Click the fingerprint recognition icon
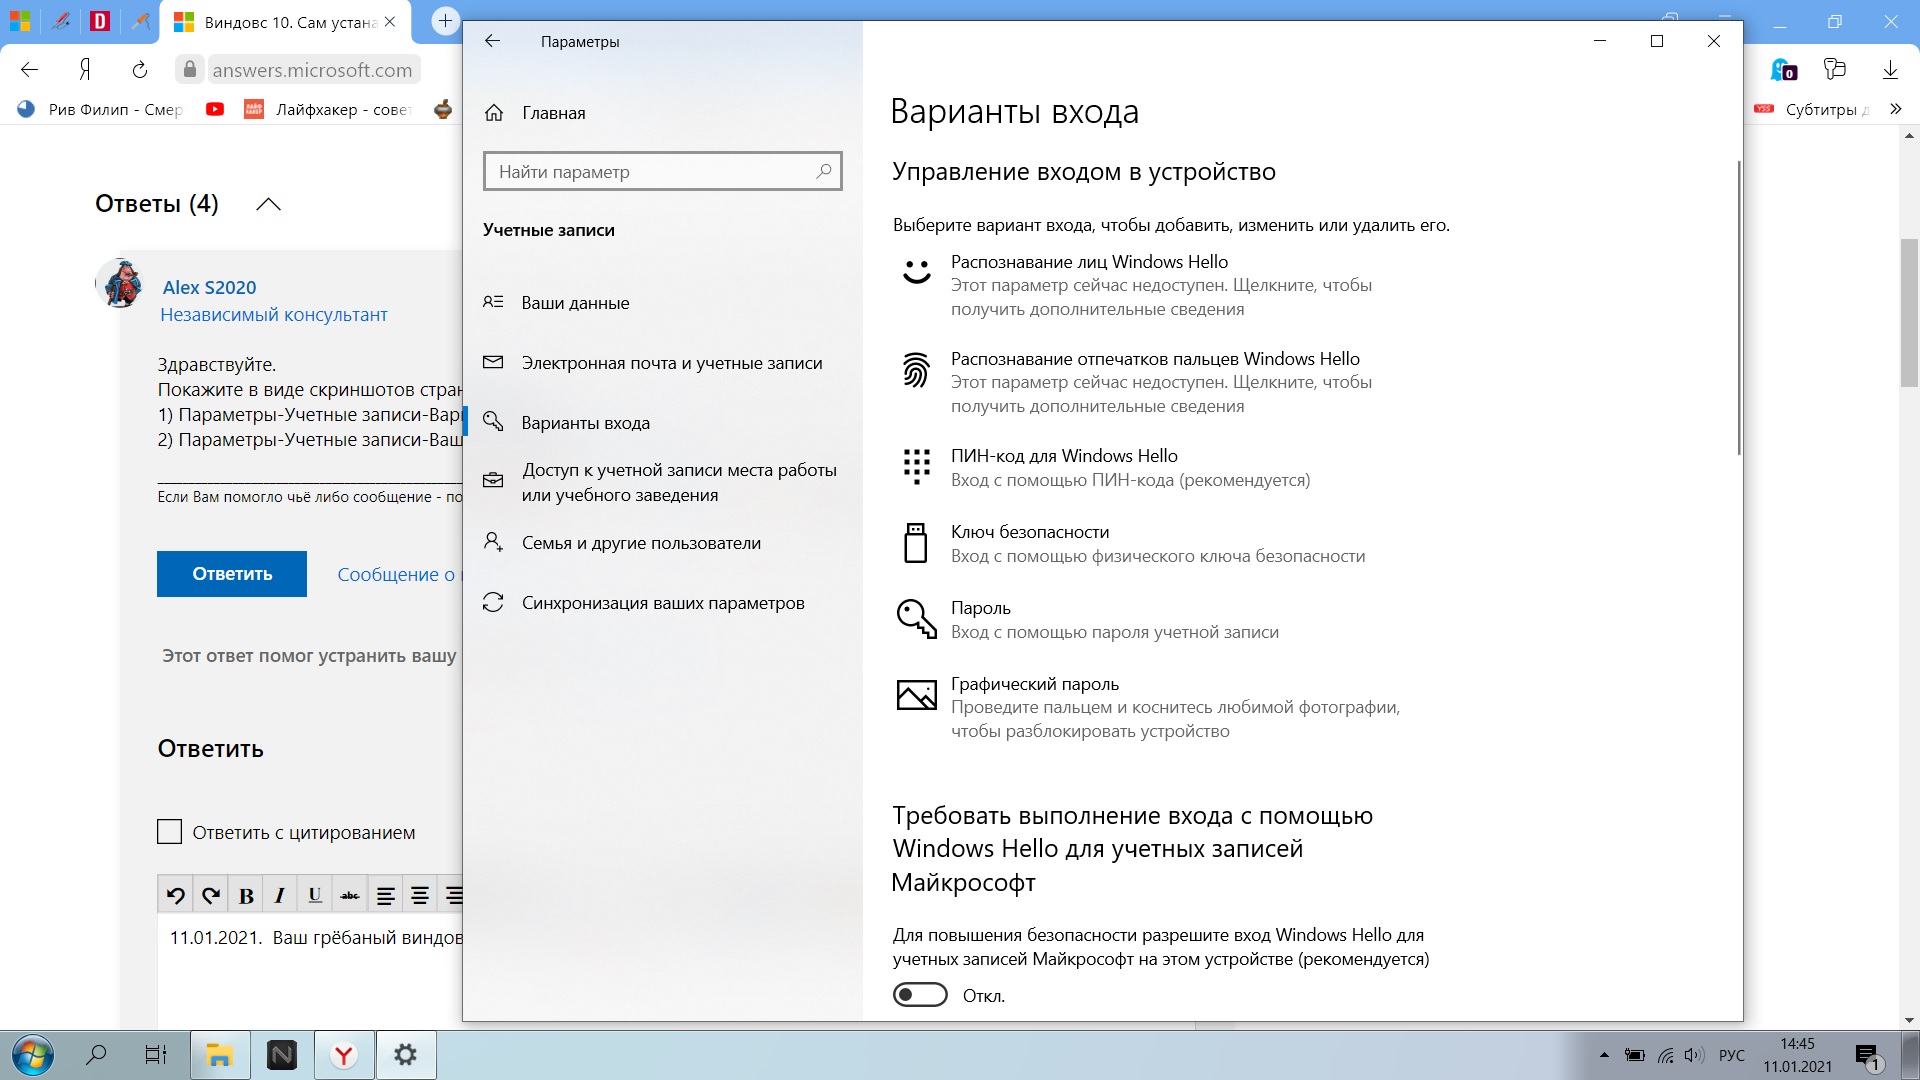Image resolution: width=1920 pixels, height=1080 pixels. click(x=916, y=370)
